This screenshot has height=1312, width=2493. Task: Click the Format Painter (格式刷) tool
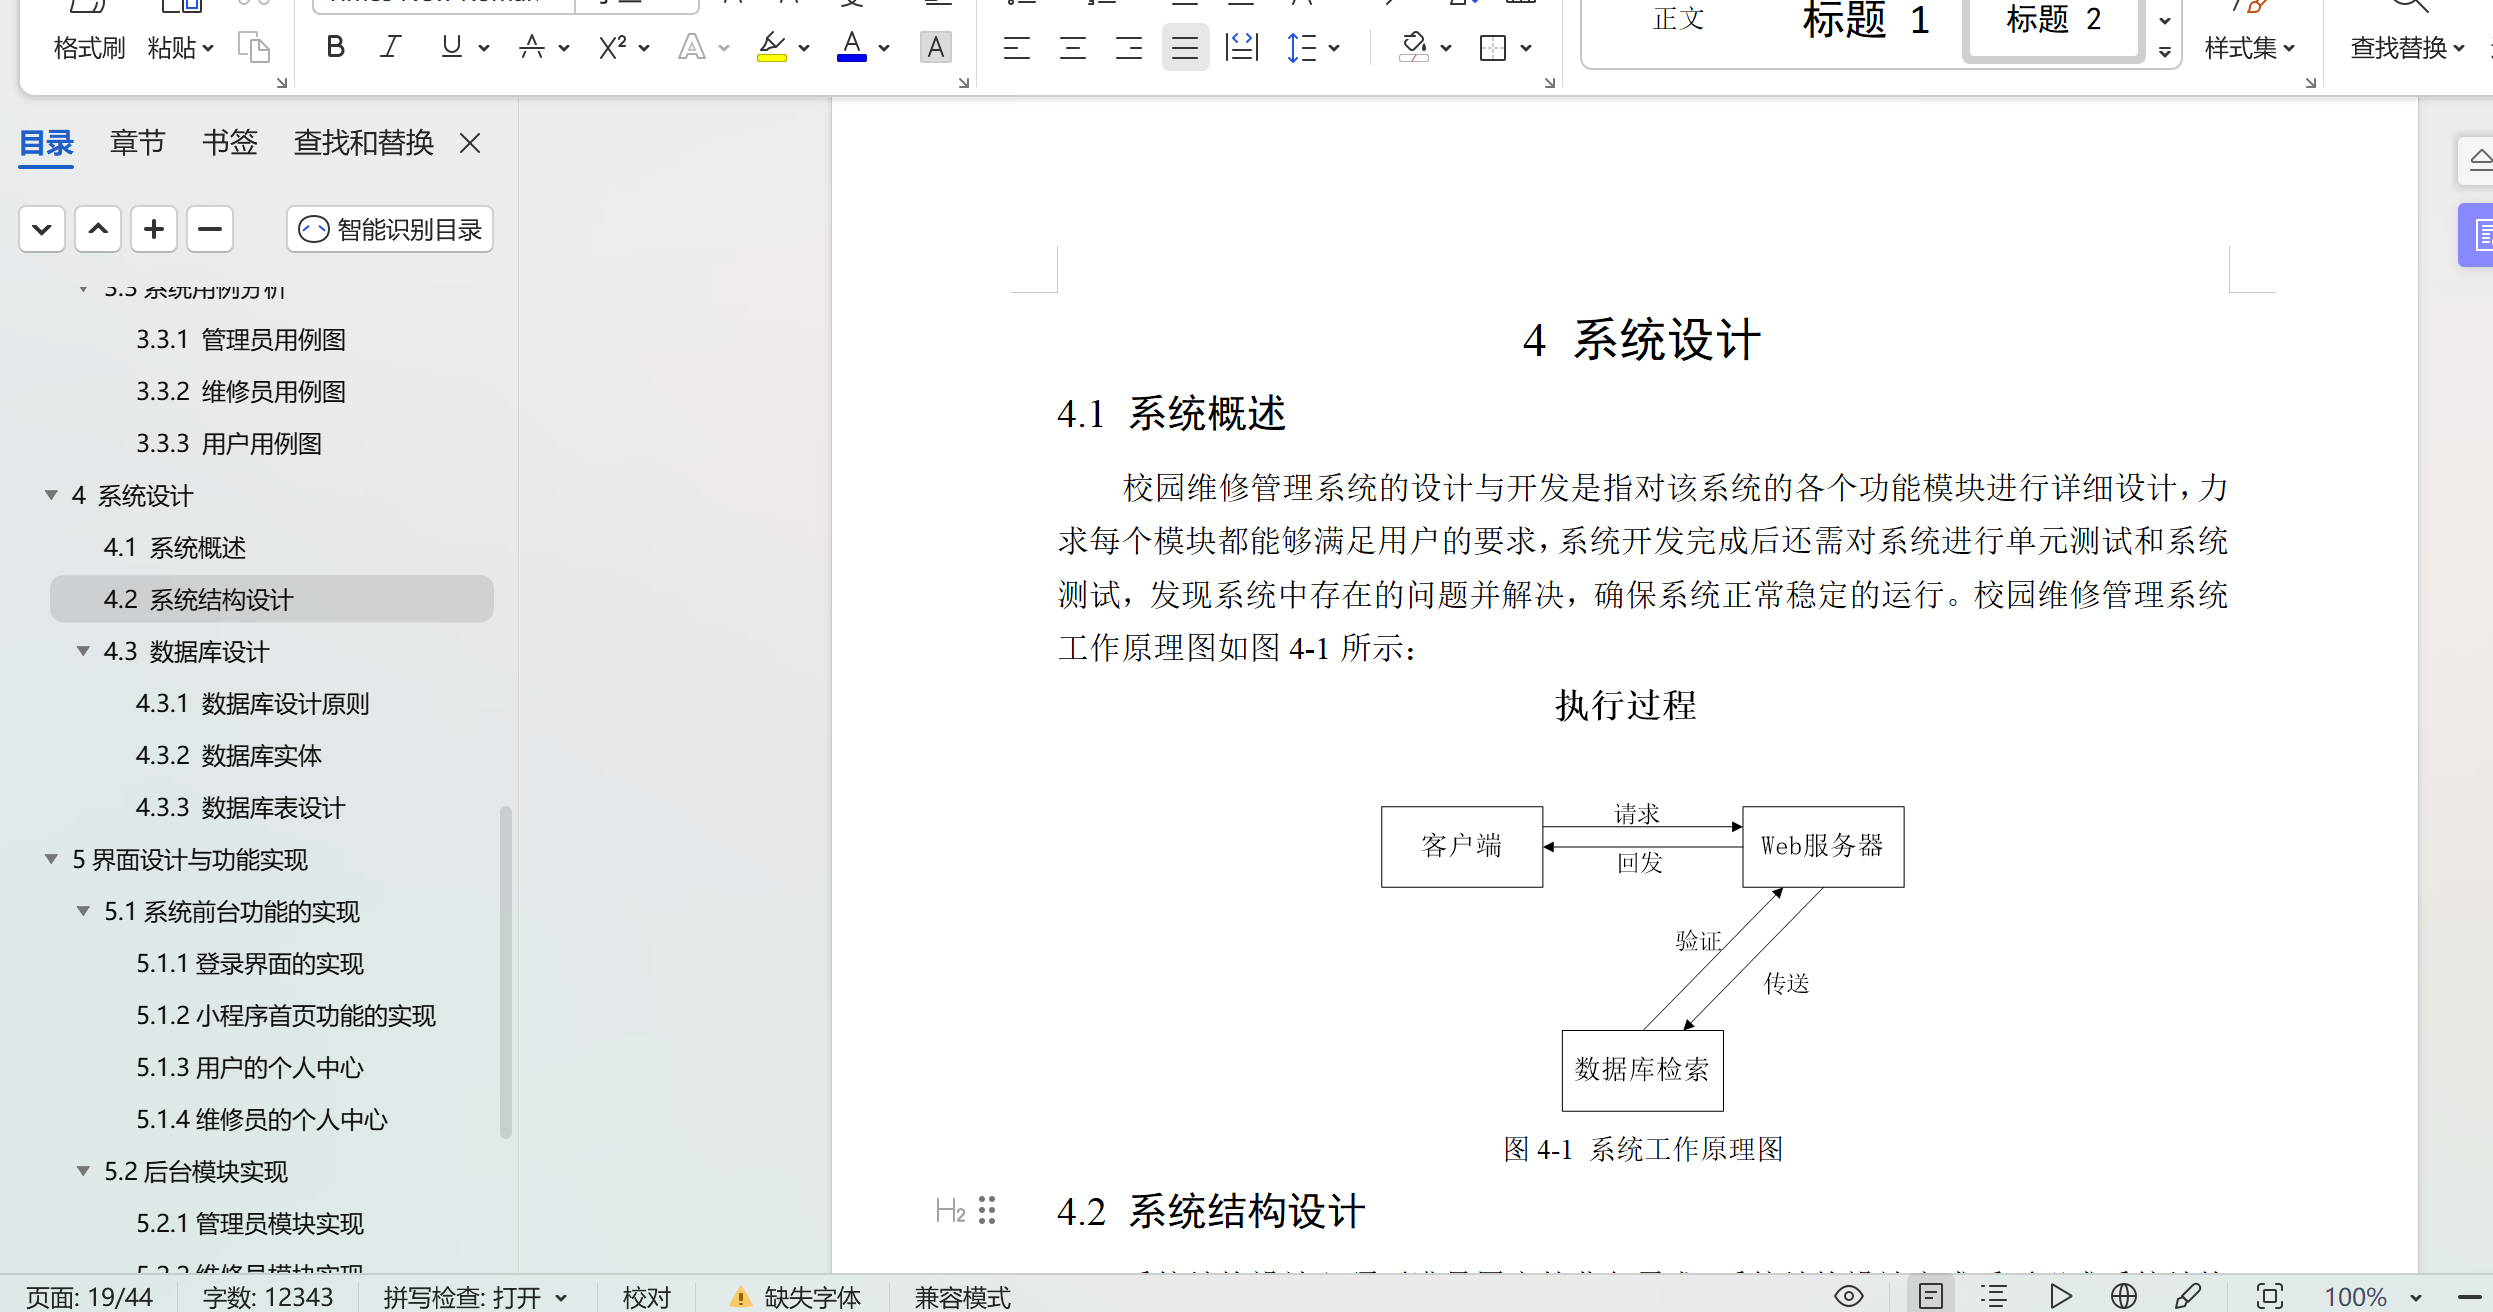pos(88,47)
